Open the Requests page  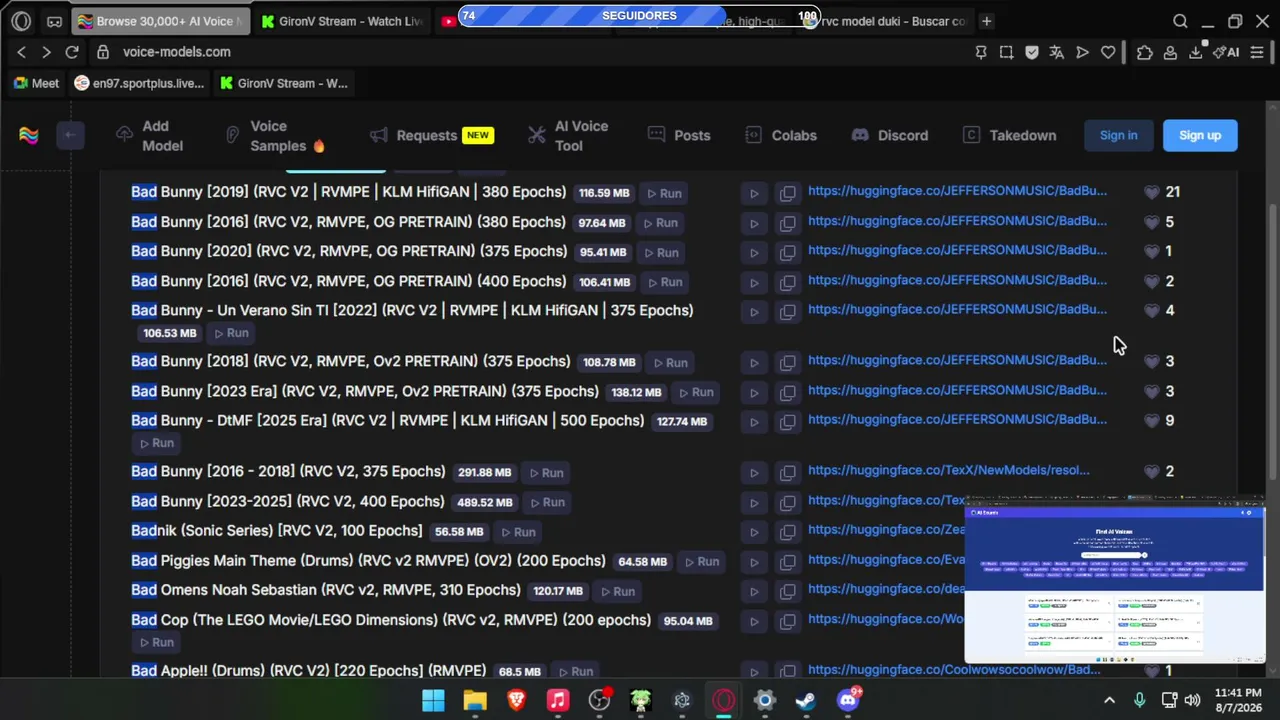click(x=431, y=135)
